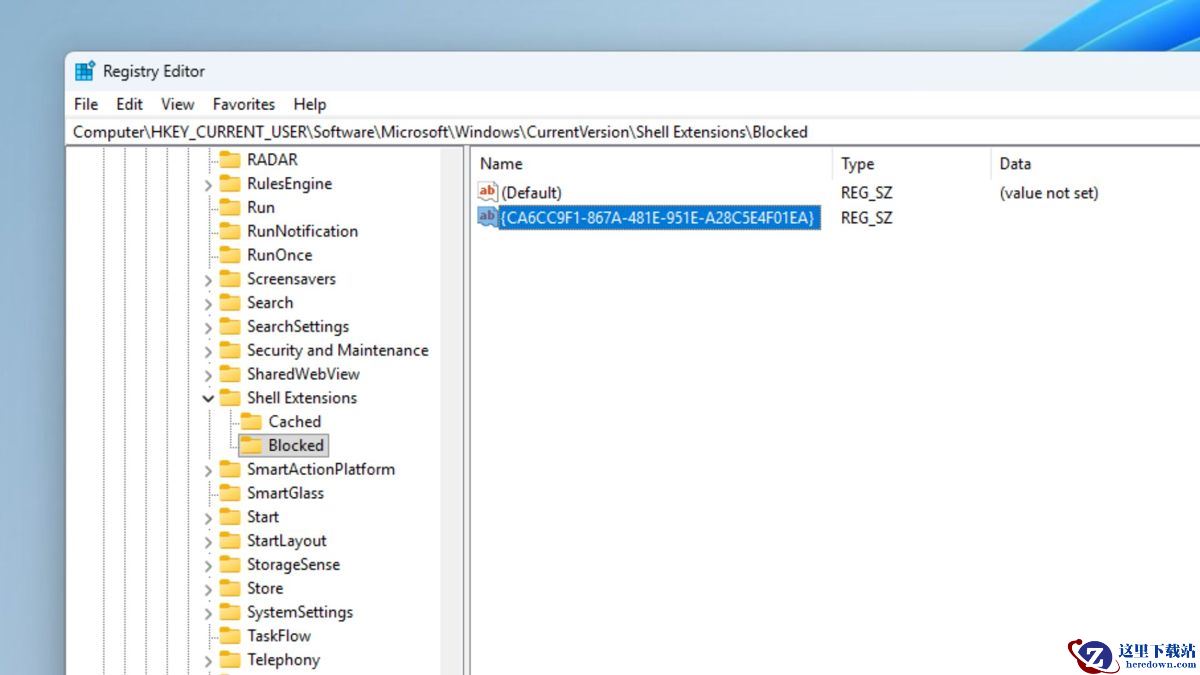Click the Type column header
1200x675 pixels.
(857, 164)
